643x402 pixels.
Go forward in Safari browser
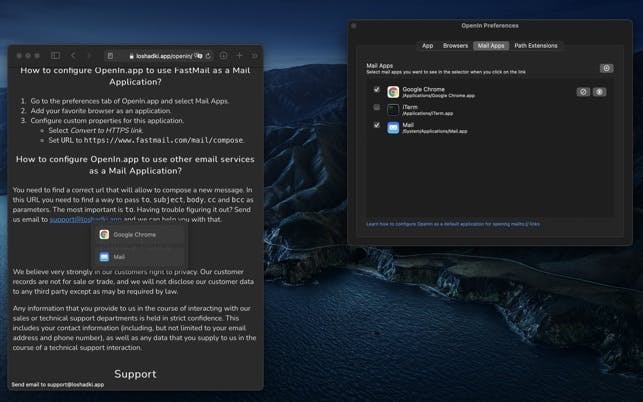89,55
